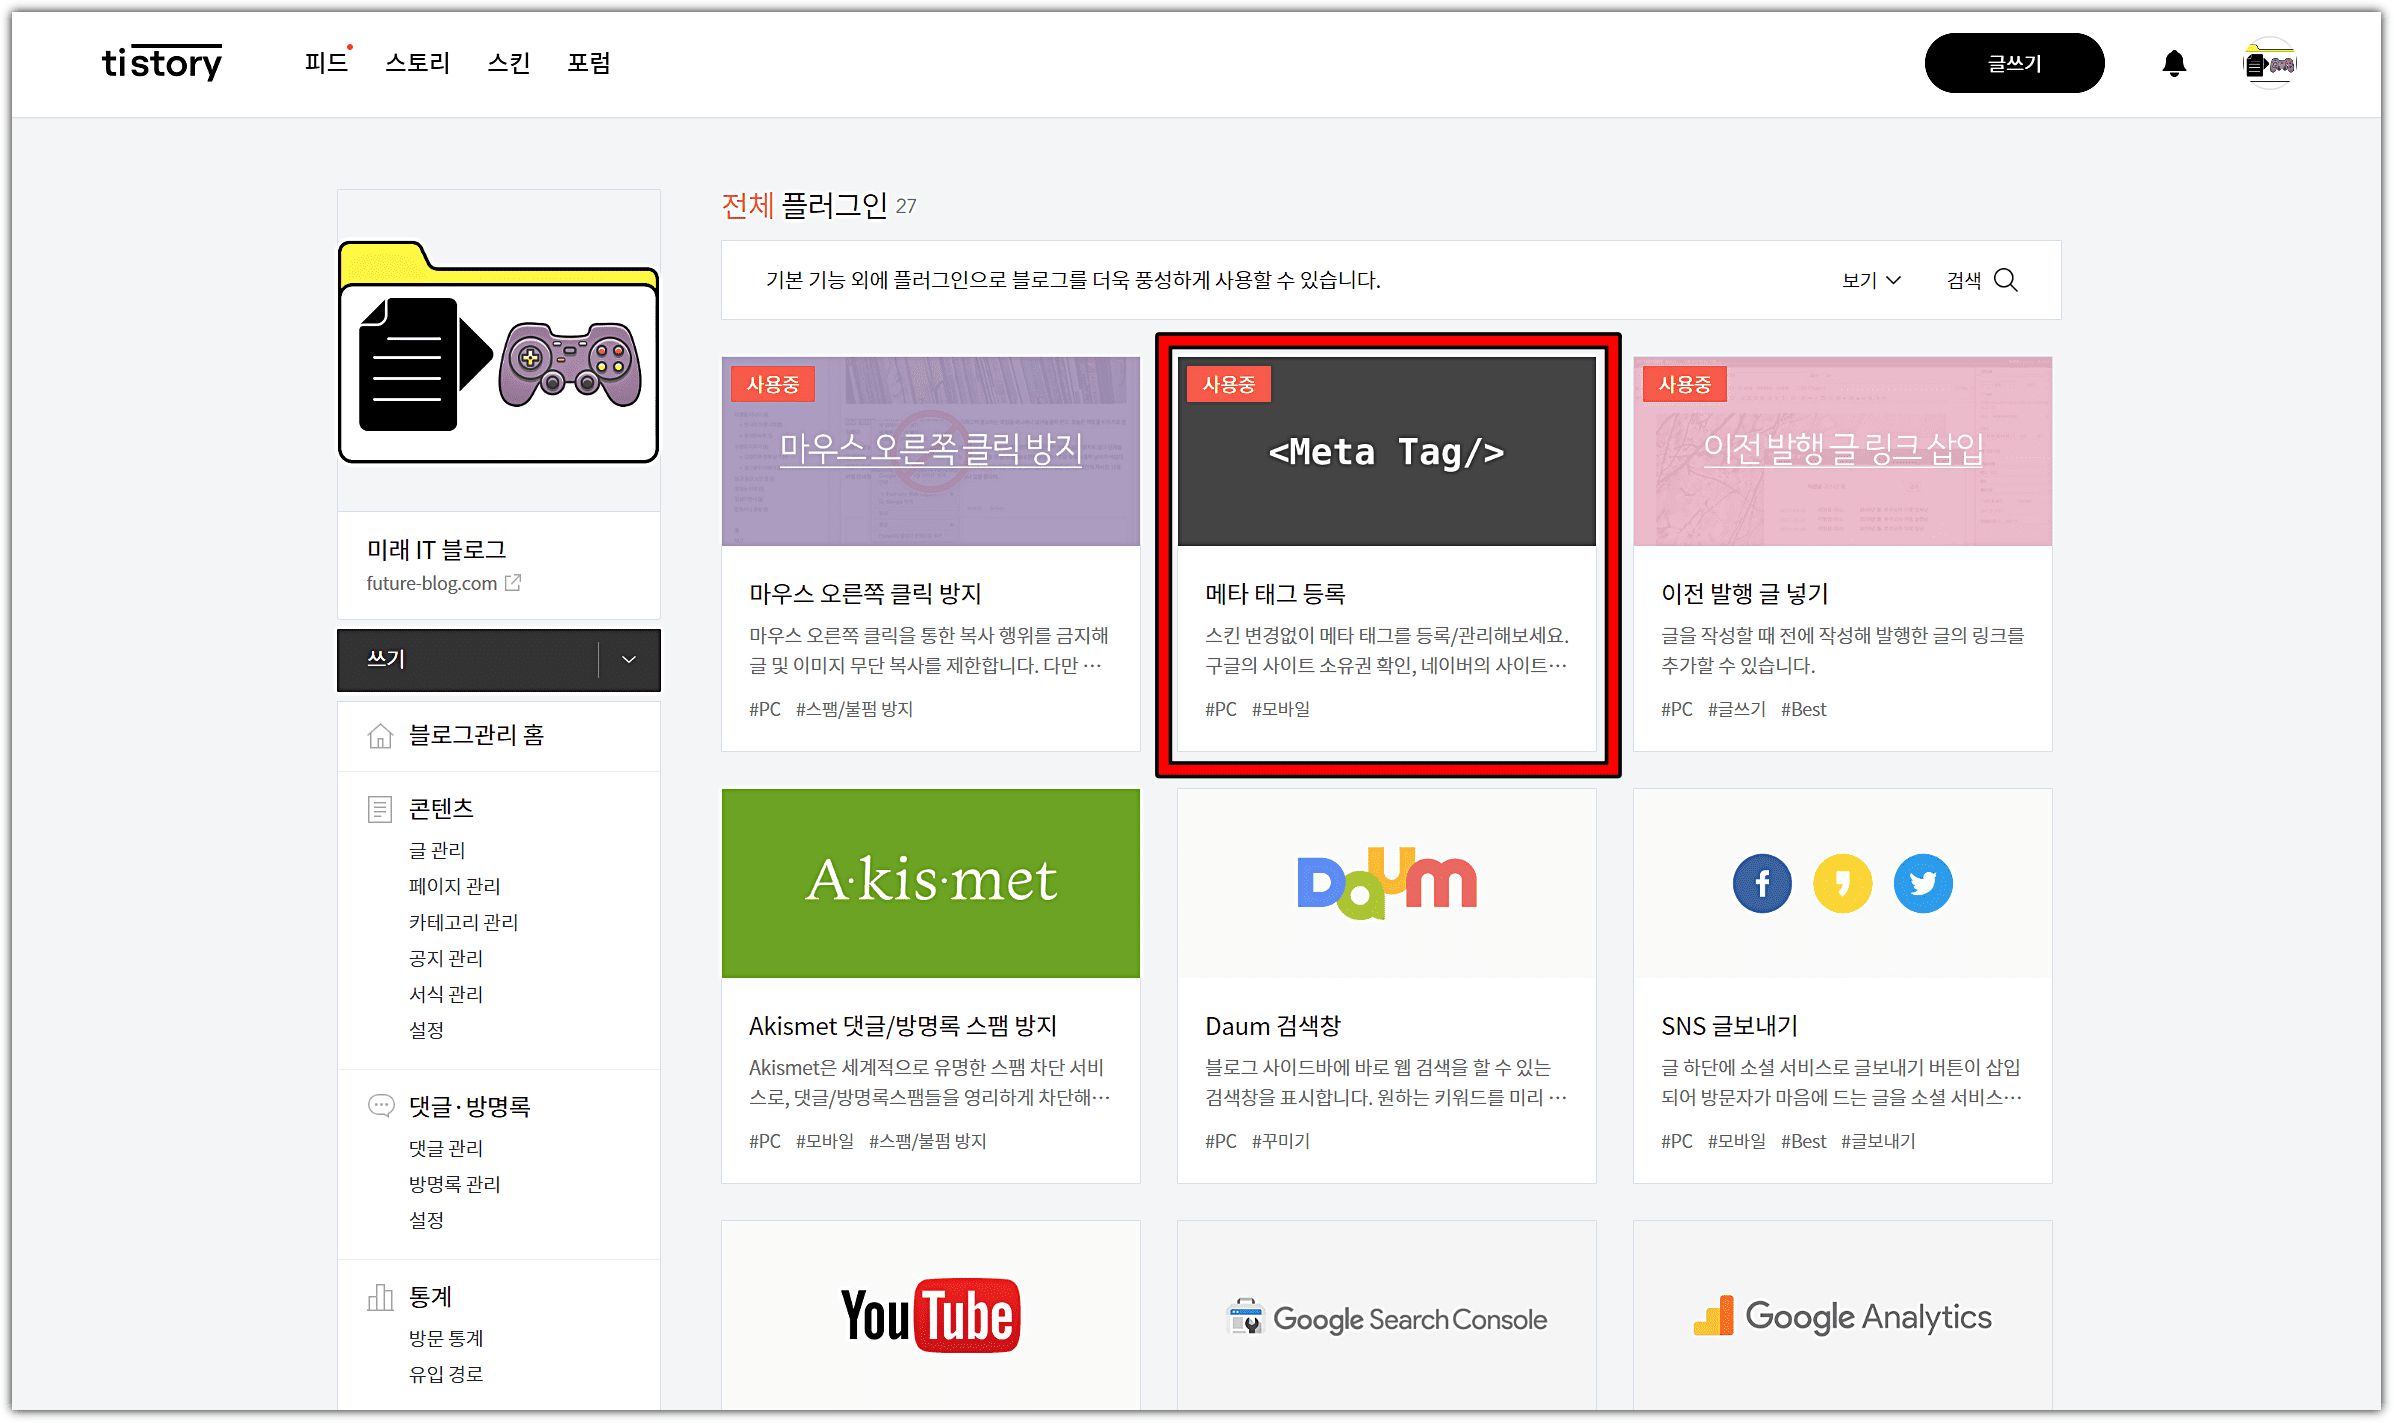The image size is (2394, 1423).
Task: Open the future-blog.com link
Action: pyautogui.click(x=432, y=582)
